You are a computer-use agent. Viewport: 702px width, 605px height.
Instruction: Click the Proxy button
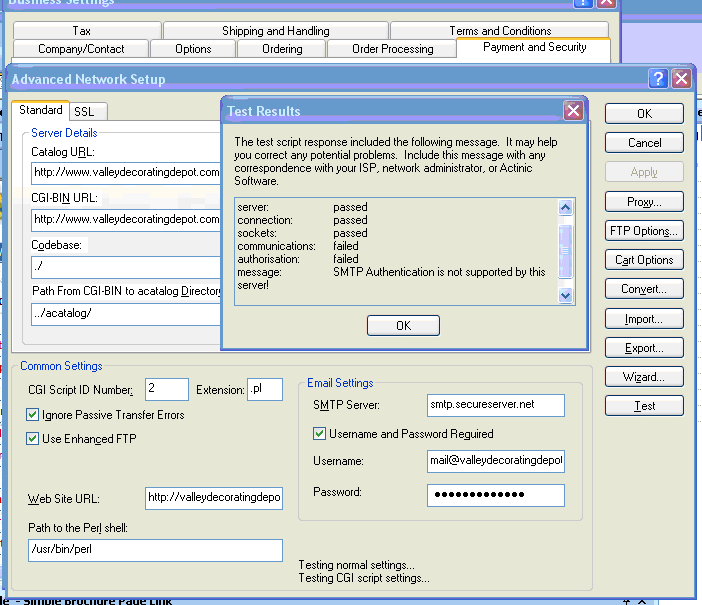pos(644,202)
